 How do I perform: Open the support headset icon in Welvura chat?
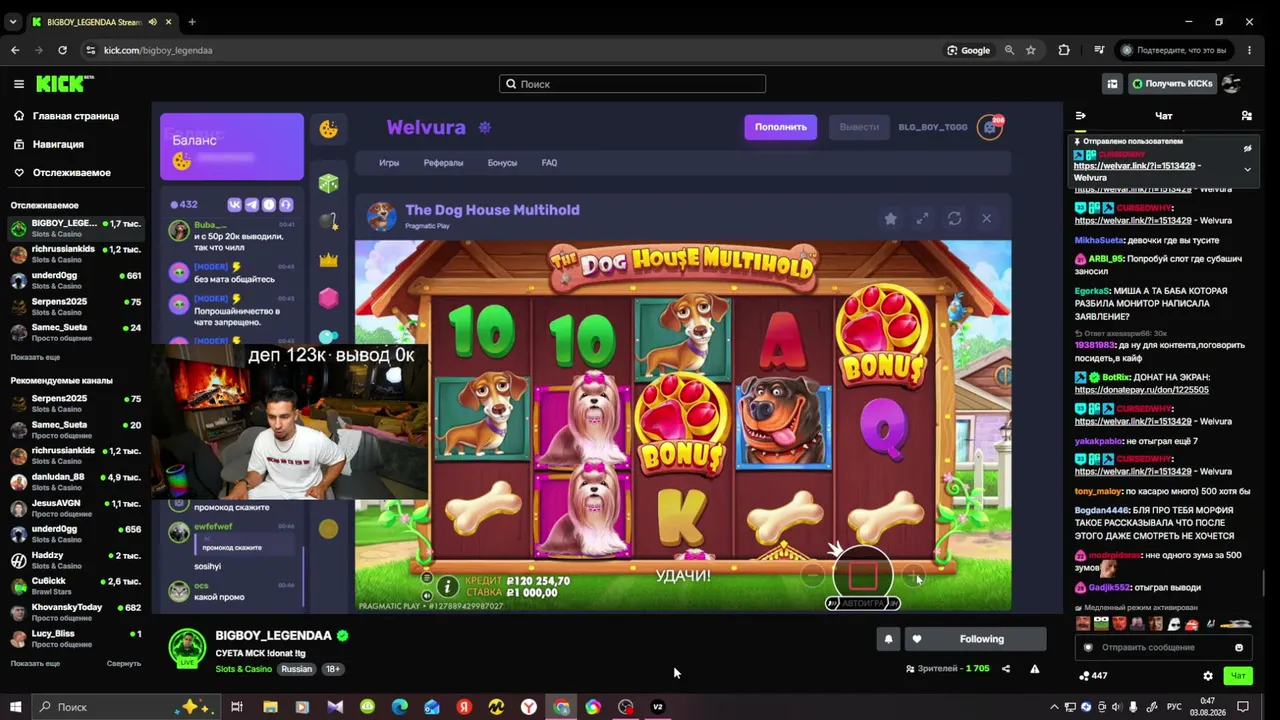[286, 205]
